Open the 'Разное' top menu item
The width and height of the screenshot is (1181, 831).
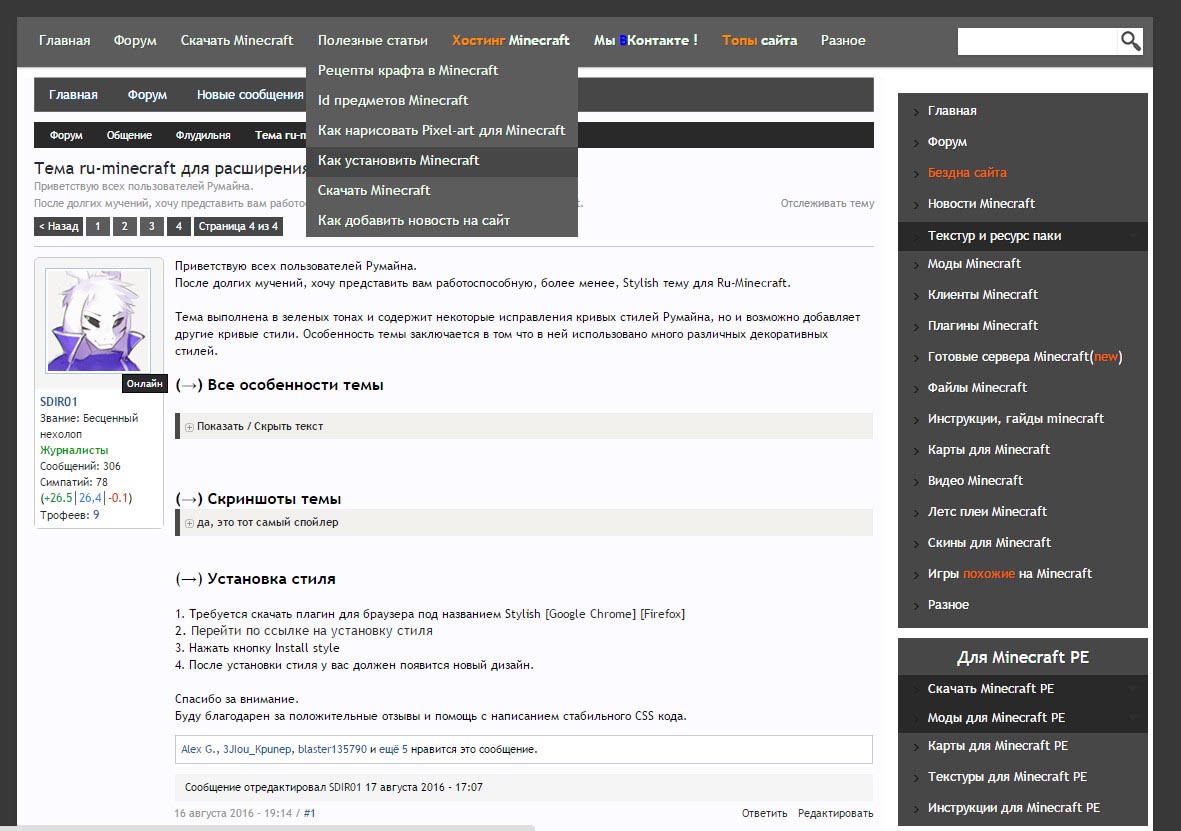(843, 41)
